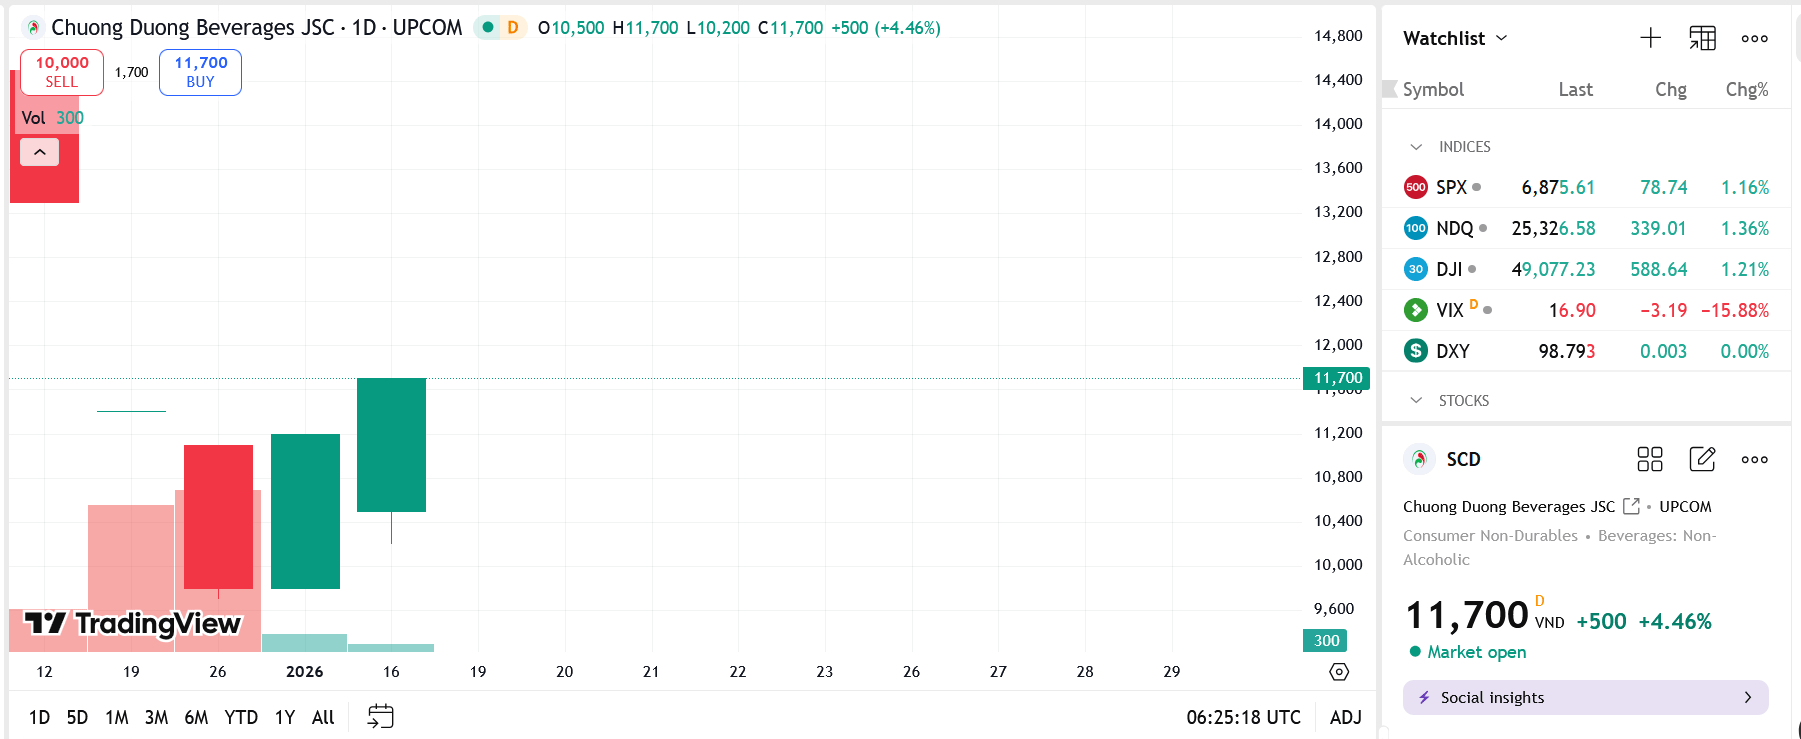Screen dimensions: 1801x739
Task: Click the go-to-date calendar icon
Action: pyautogui.click(x=381, y=716)
